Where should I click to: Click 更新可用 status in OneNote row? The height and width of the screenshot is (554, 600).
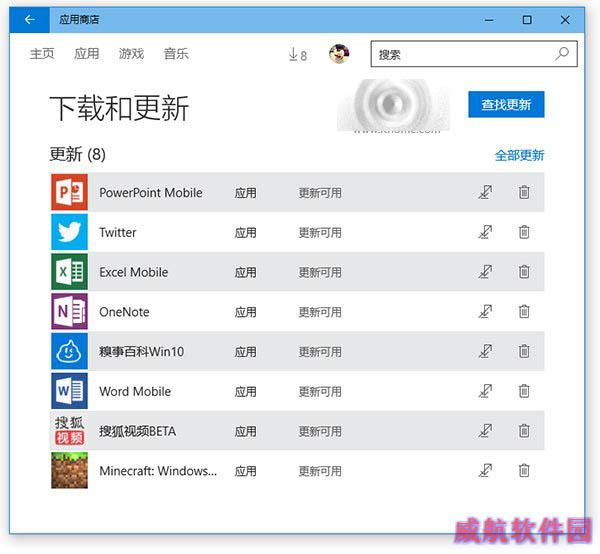point(320,312)
